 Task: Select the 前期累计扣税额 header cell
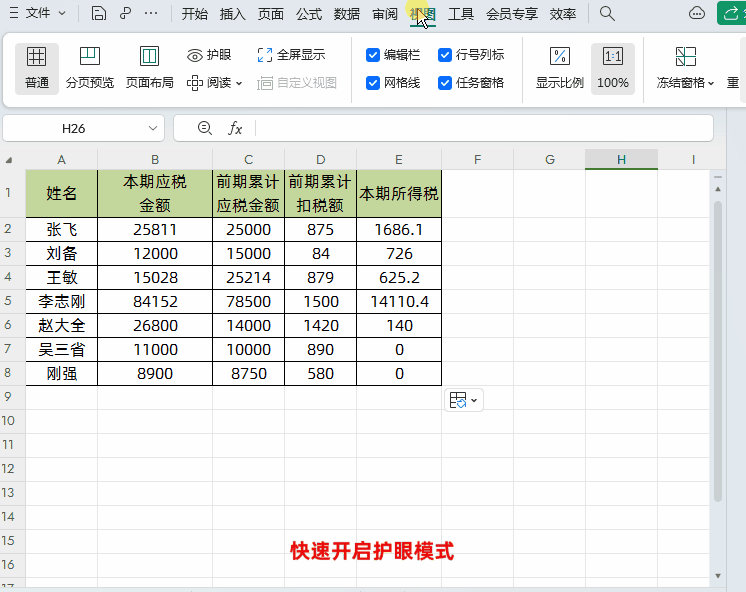pos(321,194)
